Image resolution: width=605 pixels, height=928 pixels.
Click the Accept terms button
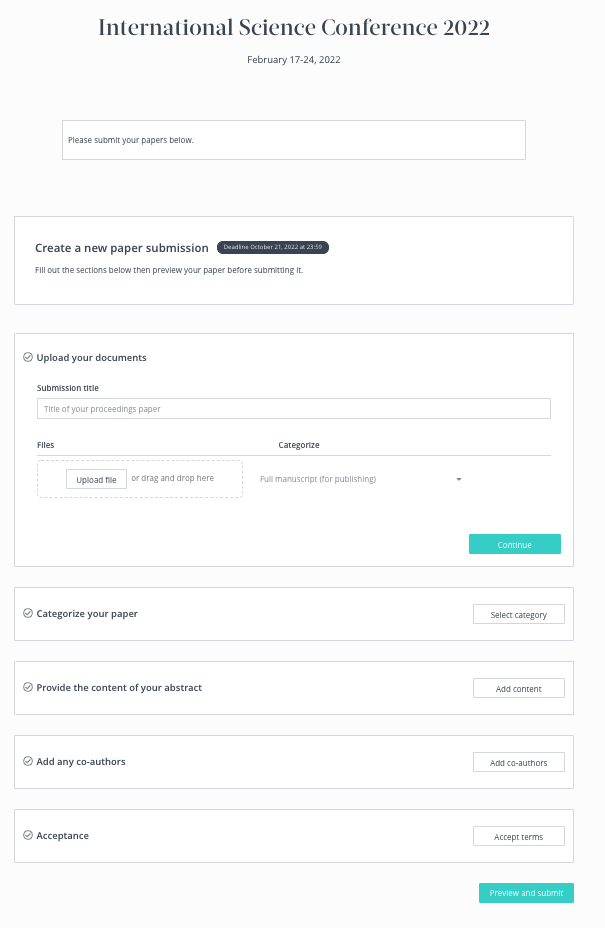click(518, 836)
